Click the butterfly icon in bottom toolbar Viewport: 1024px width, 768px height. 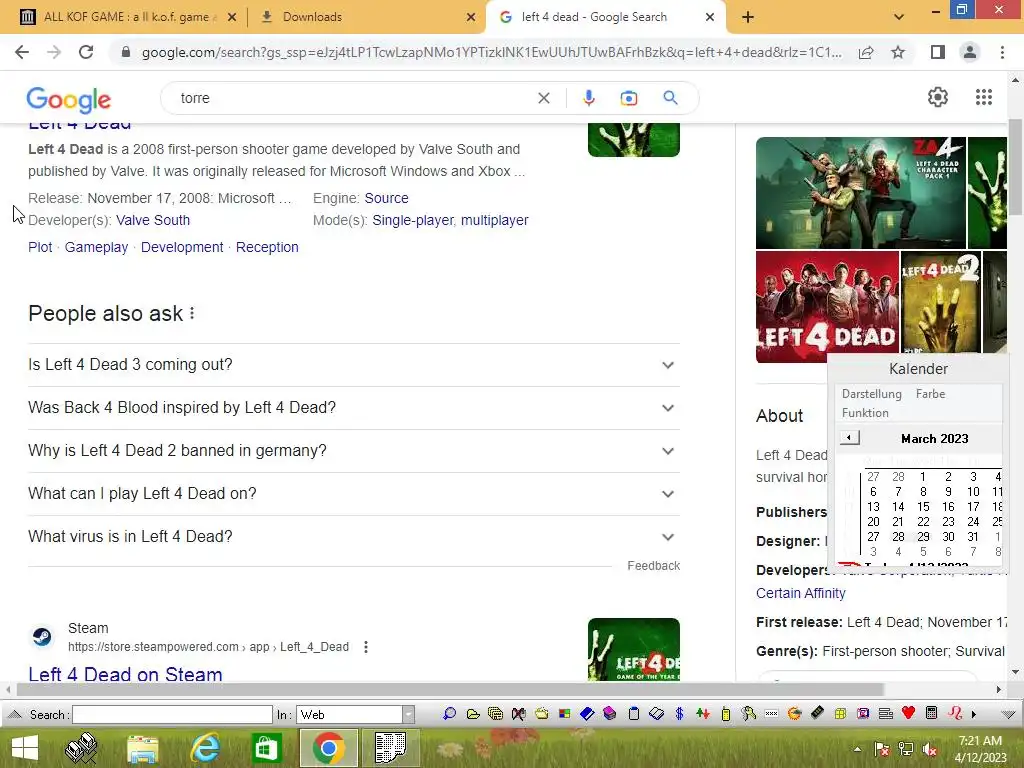click(519, 714)
